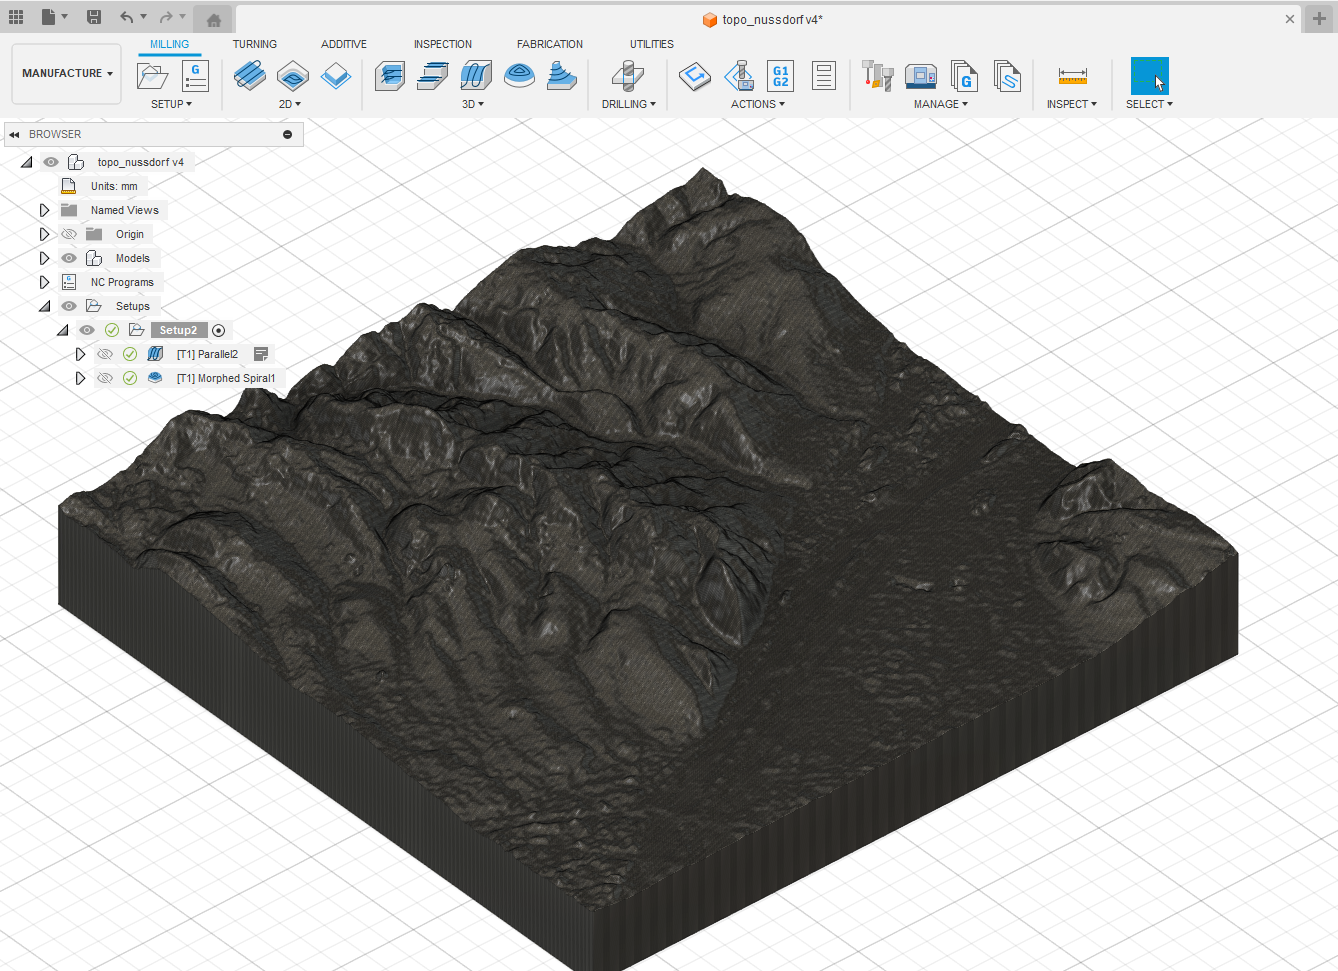Image resolution: width=1338 pixels, height=971 pixels.
Task: Collapse the BROWSER panel with double arrows
Action: coord(14,134)
